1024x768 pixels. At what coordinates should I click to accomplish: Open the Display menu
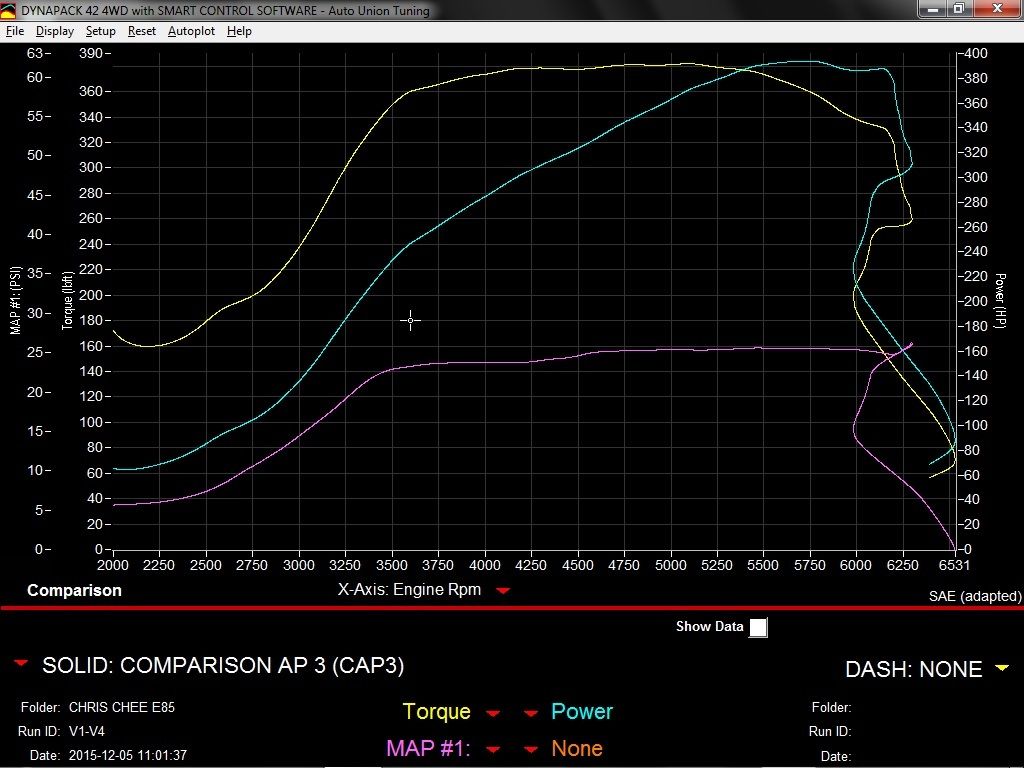point(55,31)
